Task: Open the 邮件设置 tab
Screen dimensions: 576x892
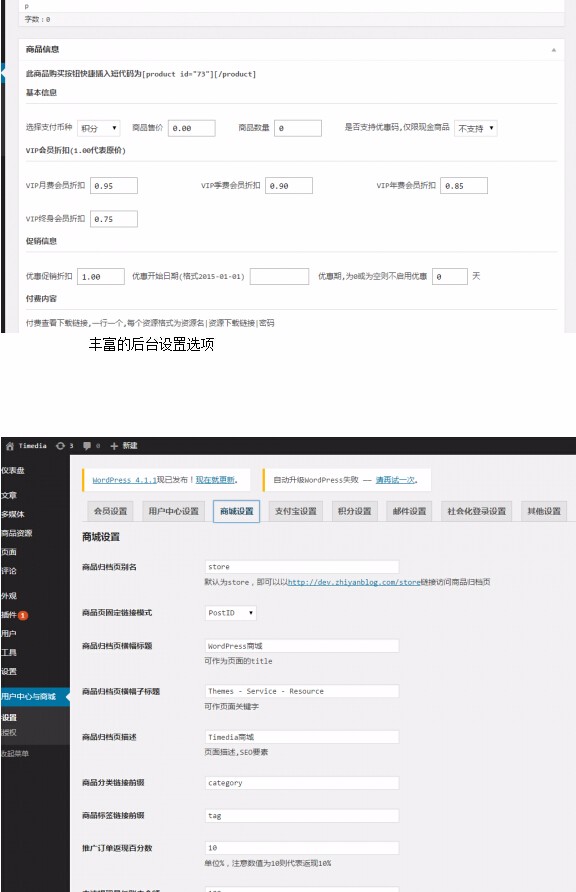Action: click(409, 511)
